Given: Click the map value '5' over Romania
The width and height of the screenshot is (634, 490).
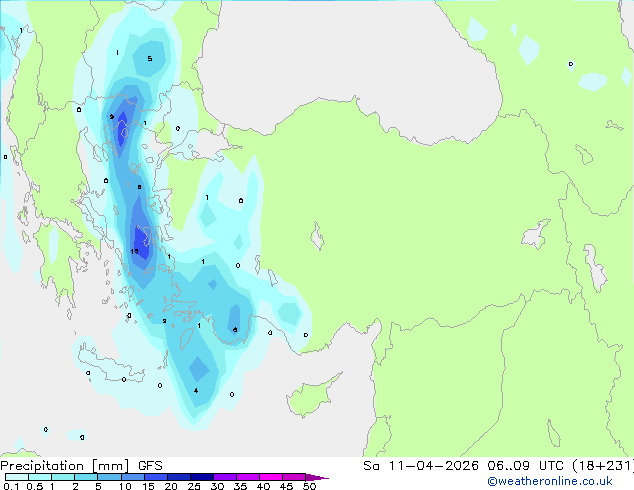Looking at the screenshot, I should click(150, 59).
